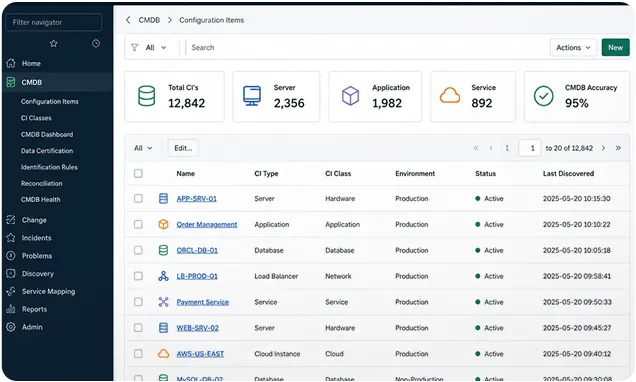The height and width of the screenshot is (382, 636).
Task: Open the All dropdown beside Edit button
Action: point(143,148)
